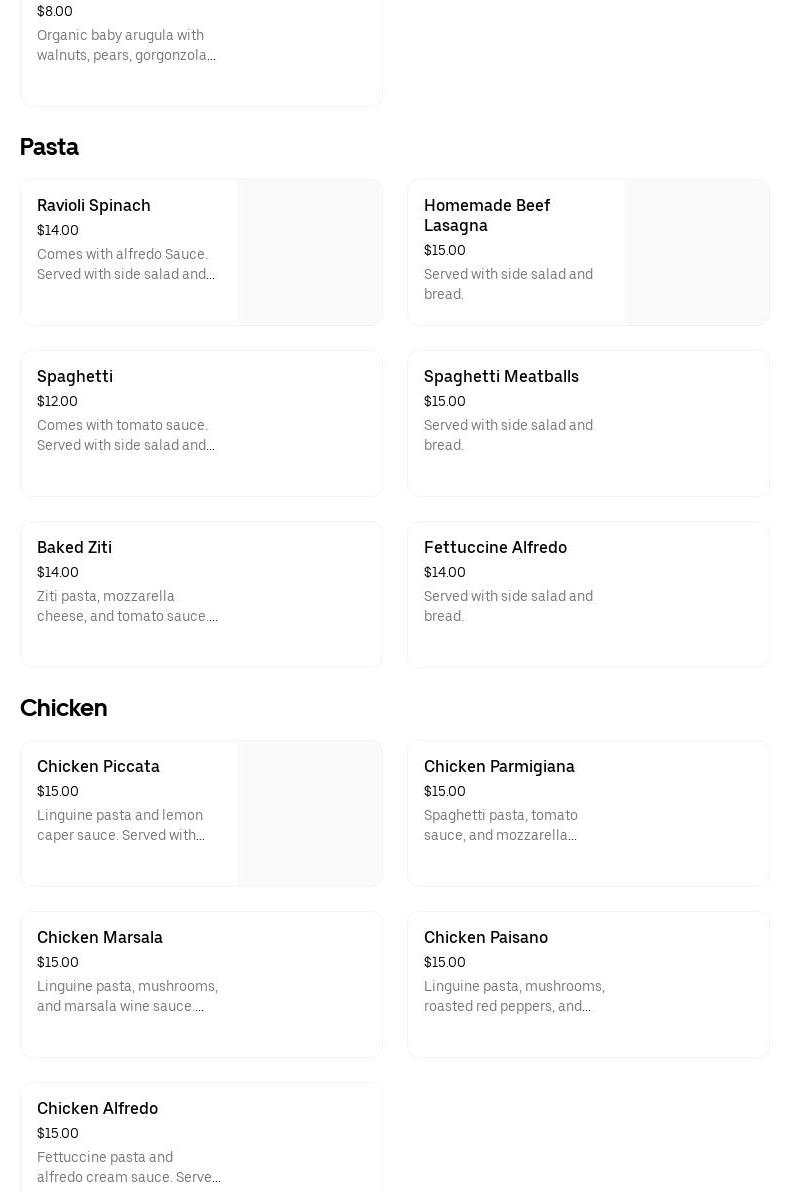The image size is (804, 1192).
Task: Click the Ziti pasta, mozzarella description text
Action: coord(127,607)
